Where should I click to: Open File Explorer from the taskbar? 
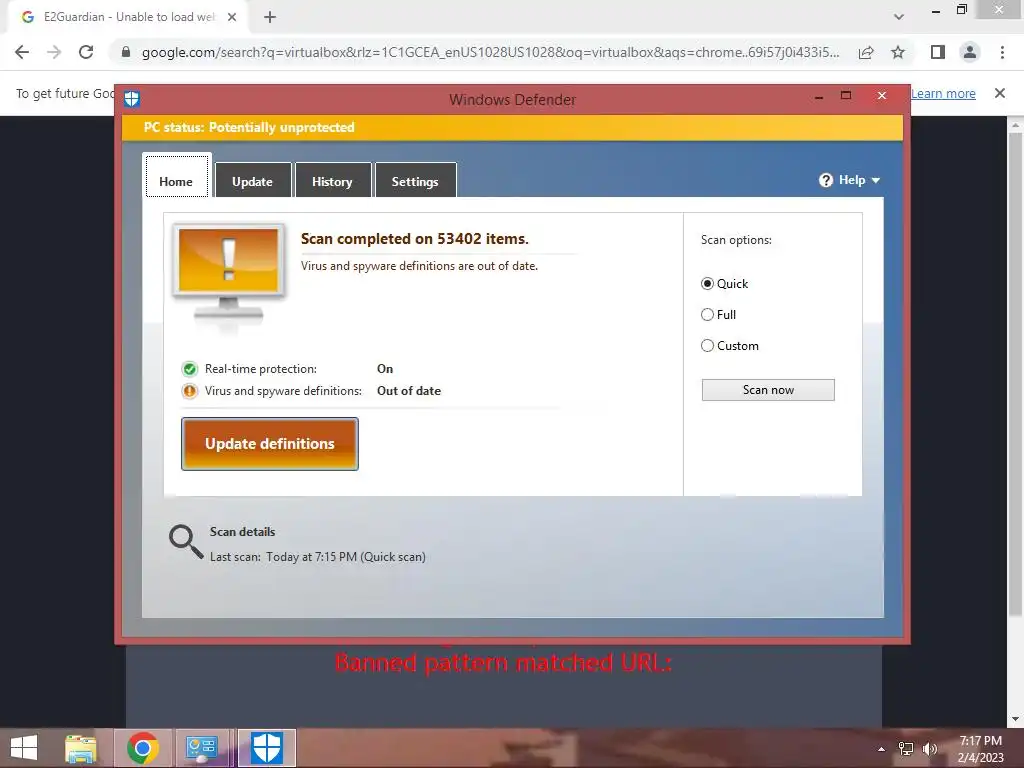coord(81,748)
